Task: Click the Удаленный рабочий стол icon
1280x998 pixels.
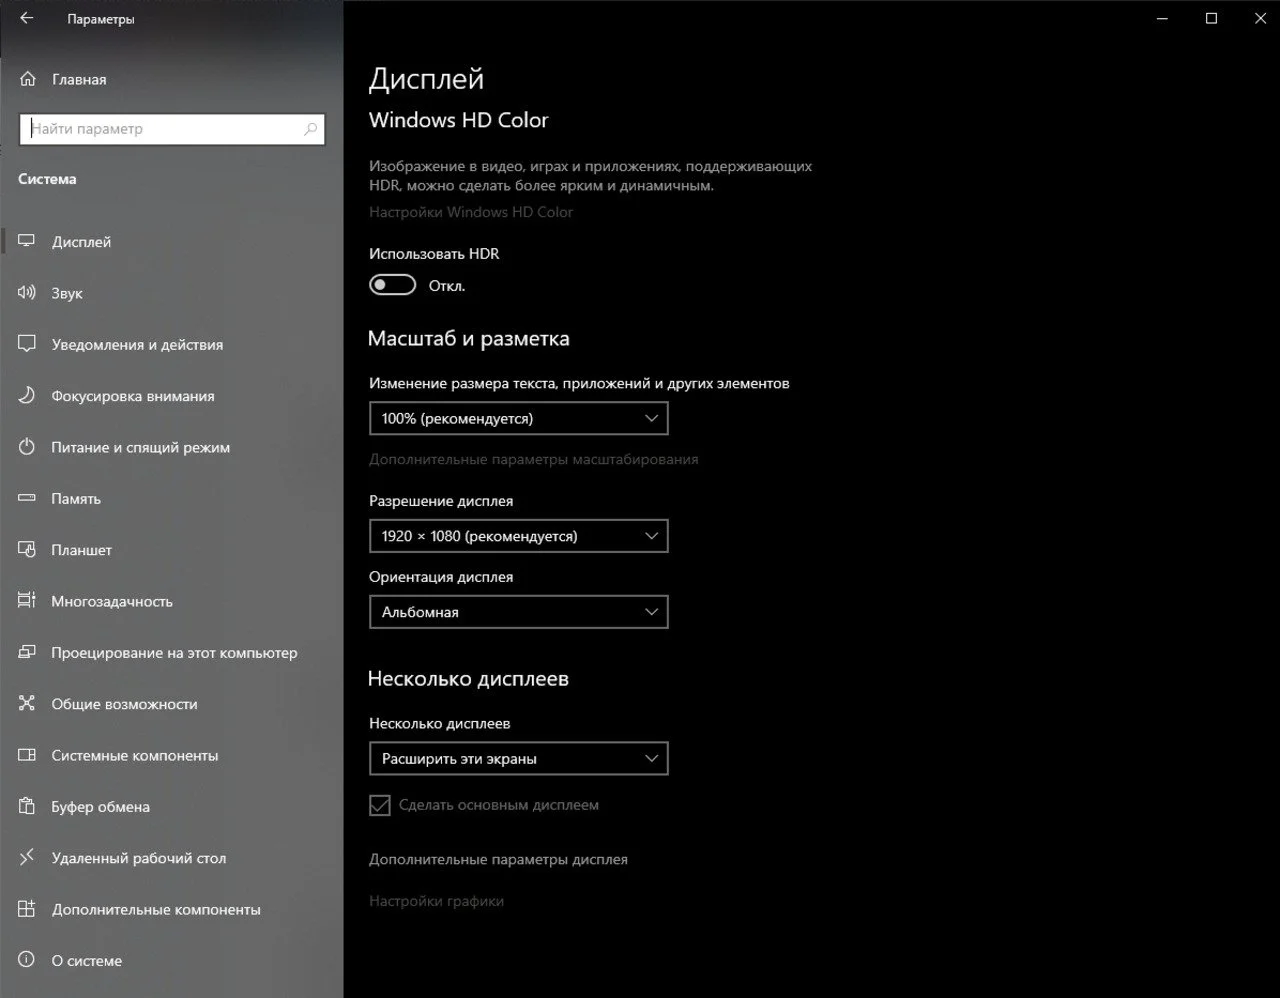Action: point(27,857)
